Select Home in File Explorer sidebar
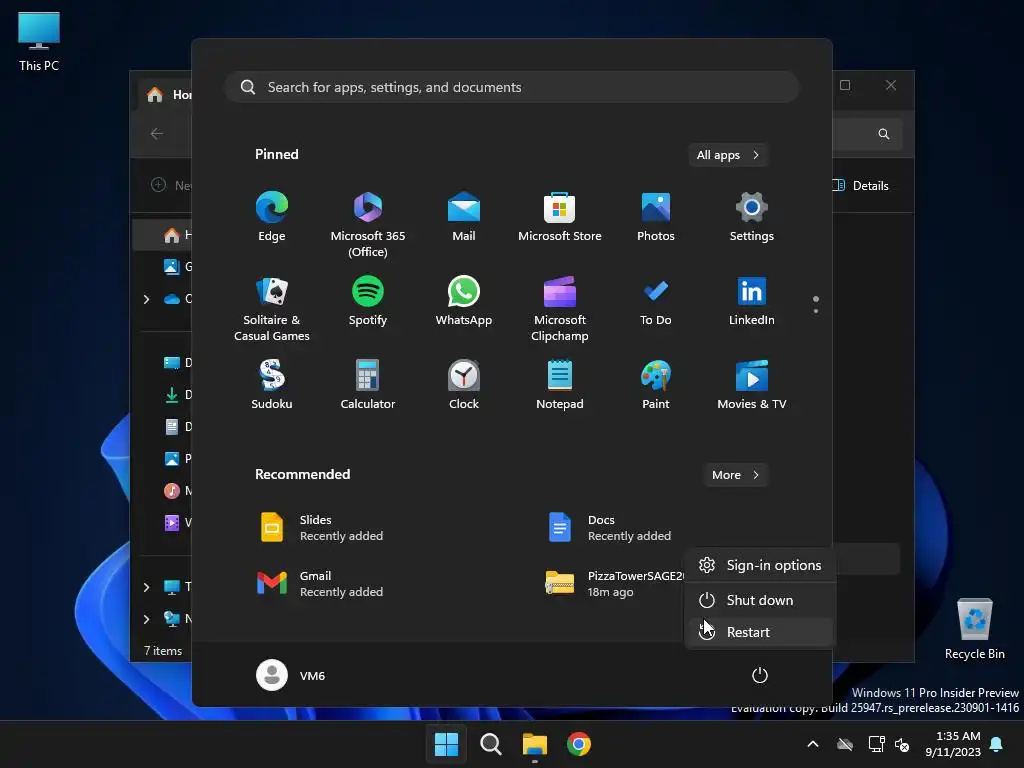Screen dimensions: 1024x768 pyautogui.click(x=163, y=235)
